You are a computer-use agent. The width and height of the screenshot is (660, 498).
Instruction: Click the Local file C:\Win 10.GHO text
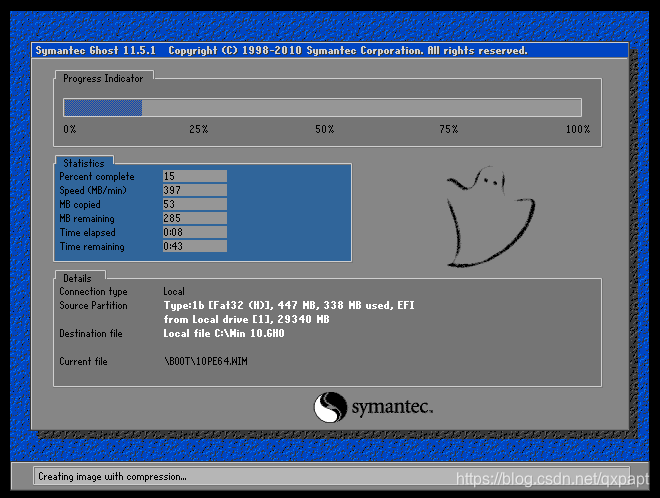(x=224, y=333)
